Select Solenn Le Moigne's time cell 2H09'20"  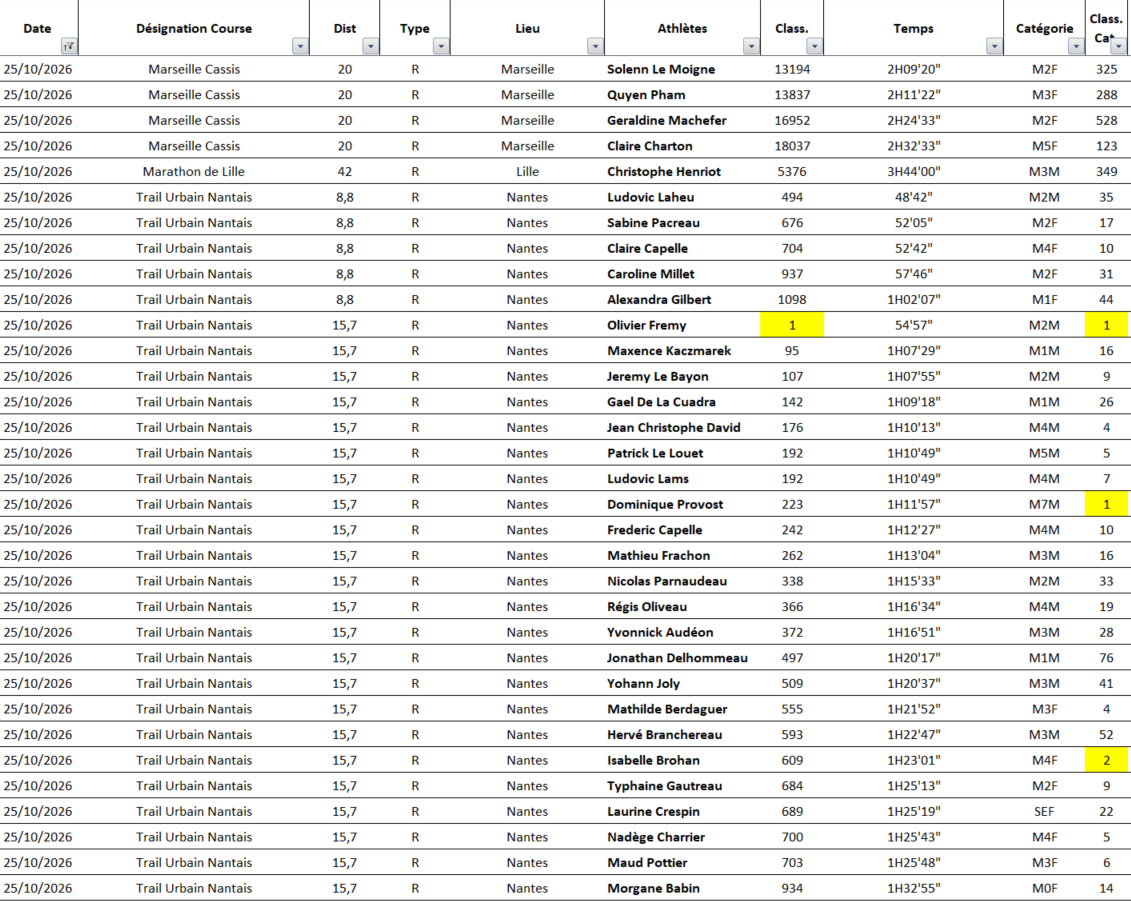(x=913, y=69)
